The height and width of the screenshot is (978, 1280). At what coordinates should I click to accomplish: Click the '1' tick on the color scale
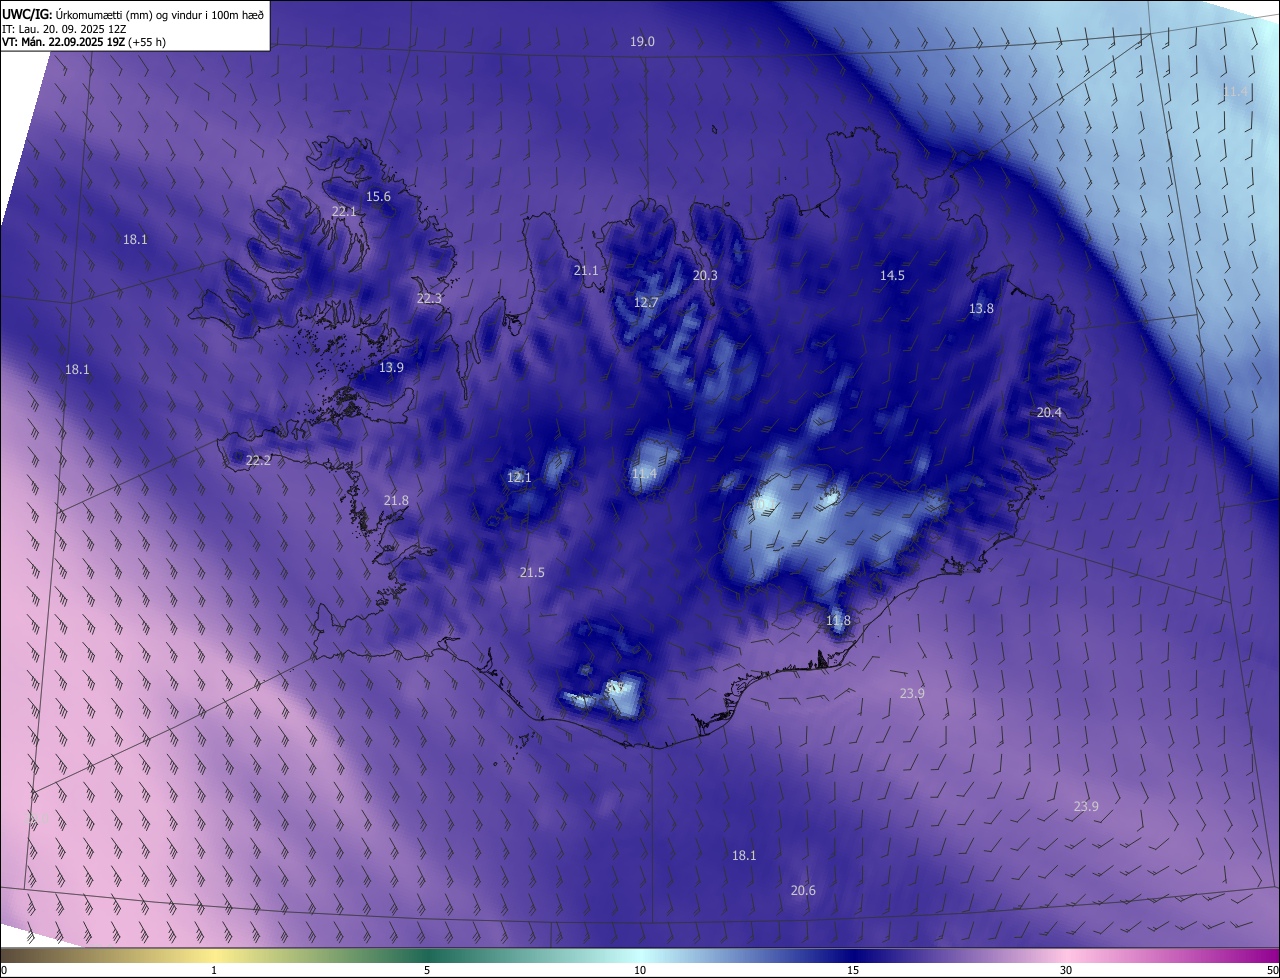214,970
